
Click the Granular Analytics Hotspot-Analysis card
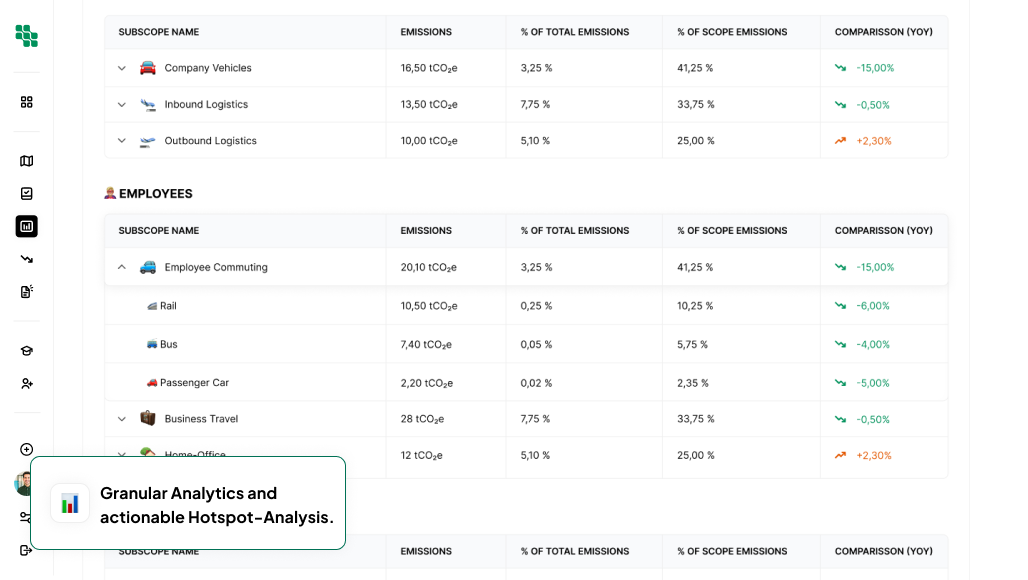[x=188, y=504]
